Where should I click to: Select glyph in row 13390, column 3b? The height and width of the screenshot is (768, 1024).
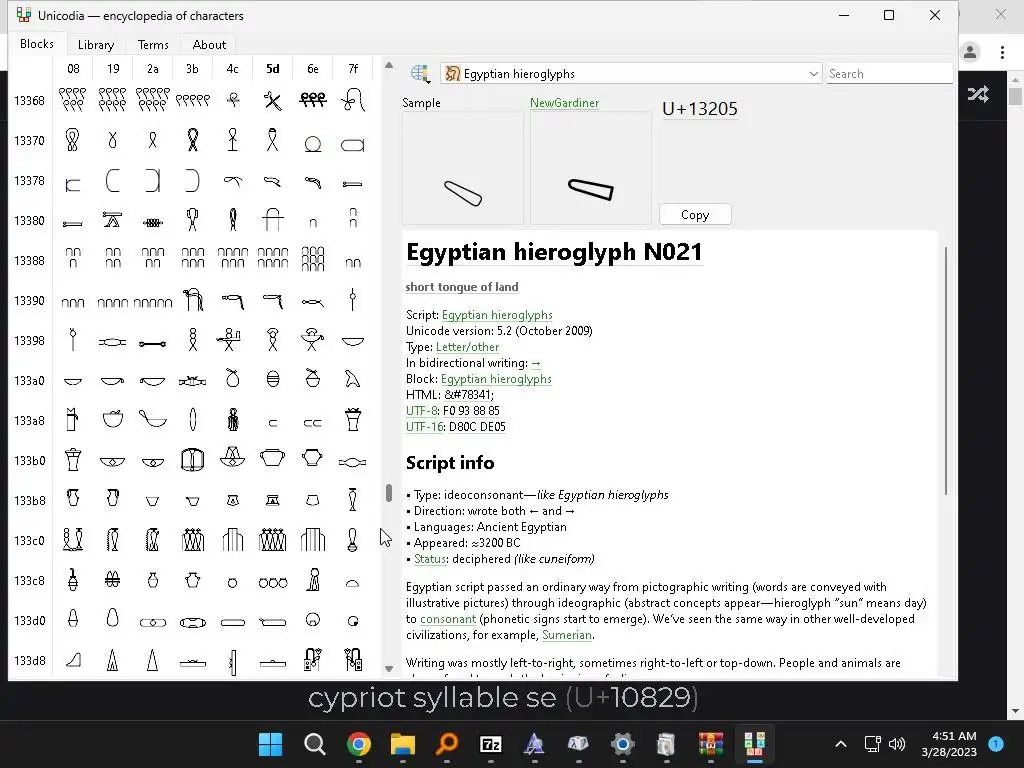pyautogui.click(x=193, y=300)
